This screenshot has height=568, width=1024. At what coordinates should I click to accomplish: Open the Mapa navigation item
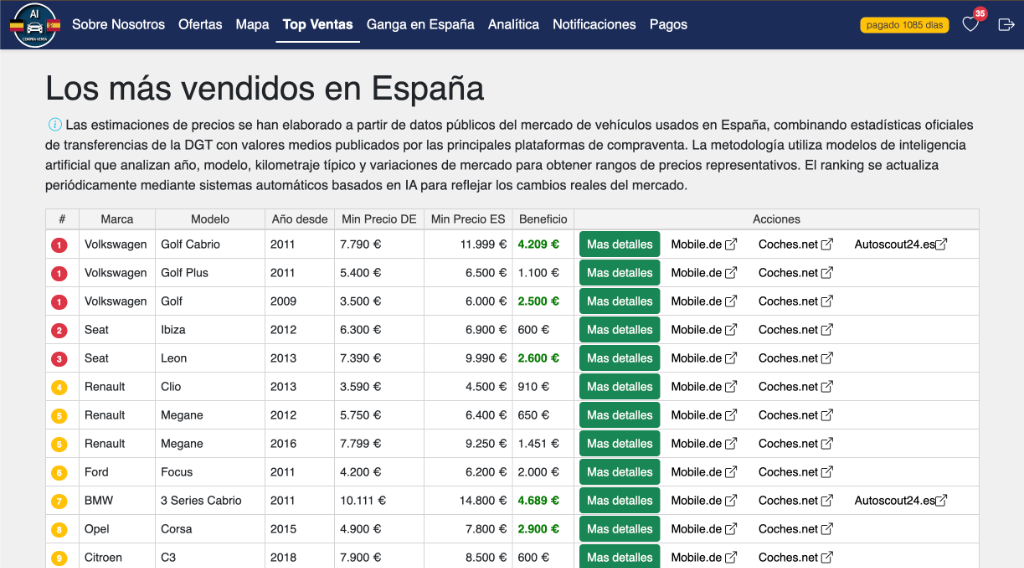tap(252, 24)
